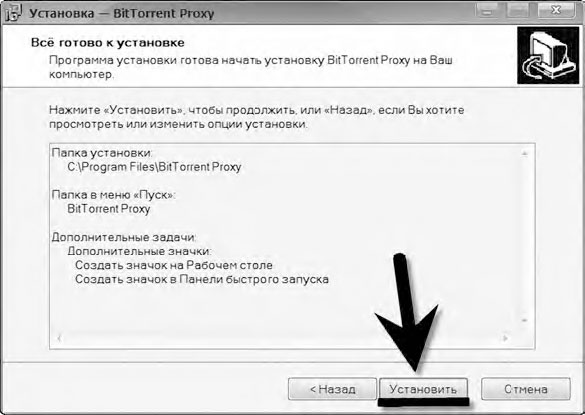
Task: Open the installer icon menu in title bar
Action: [13, 13]
